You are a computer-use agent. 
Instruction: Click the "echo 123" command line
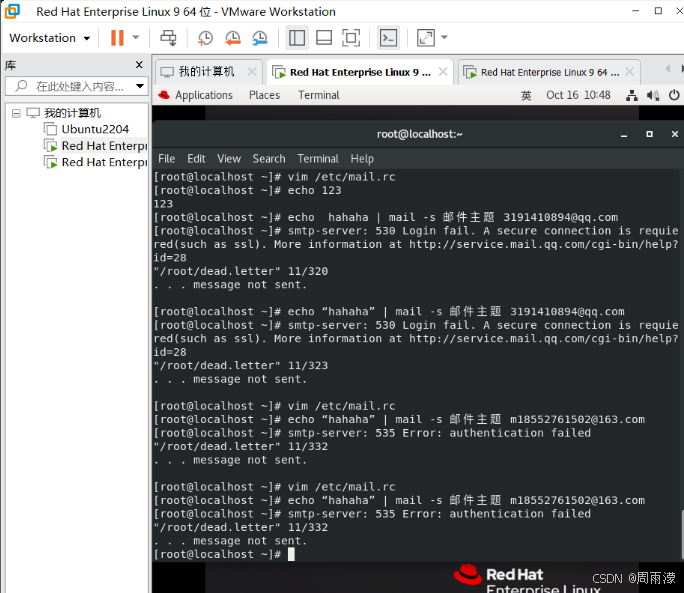pos(247,190)
